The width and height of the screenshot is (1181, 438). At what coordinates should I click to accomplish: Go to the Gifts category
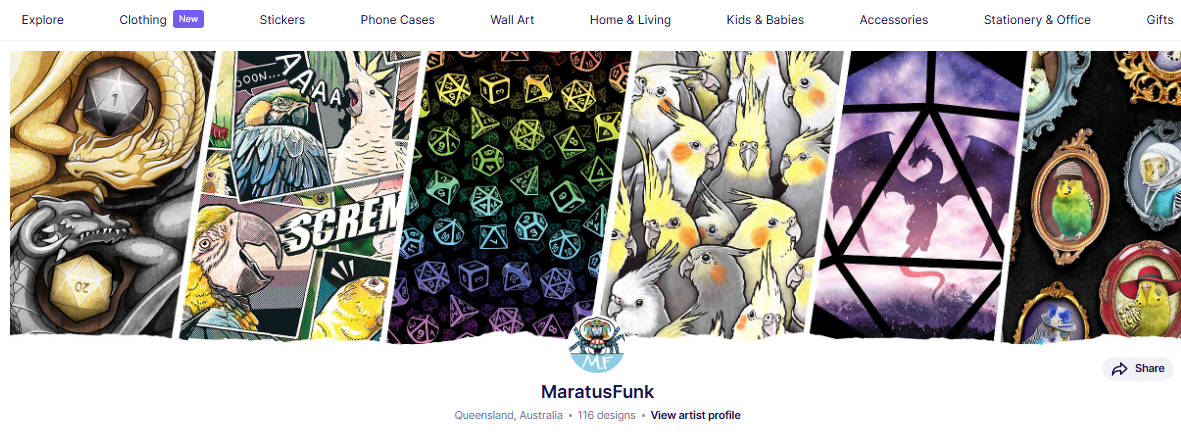tap(1160, 20)
